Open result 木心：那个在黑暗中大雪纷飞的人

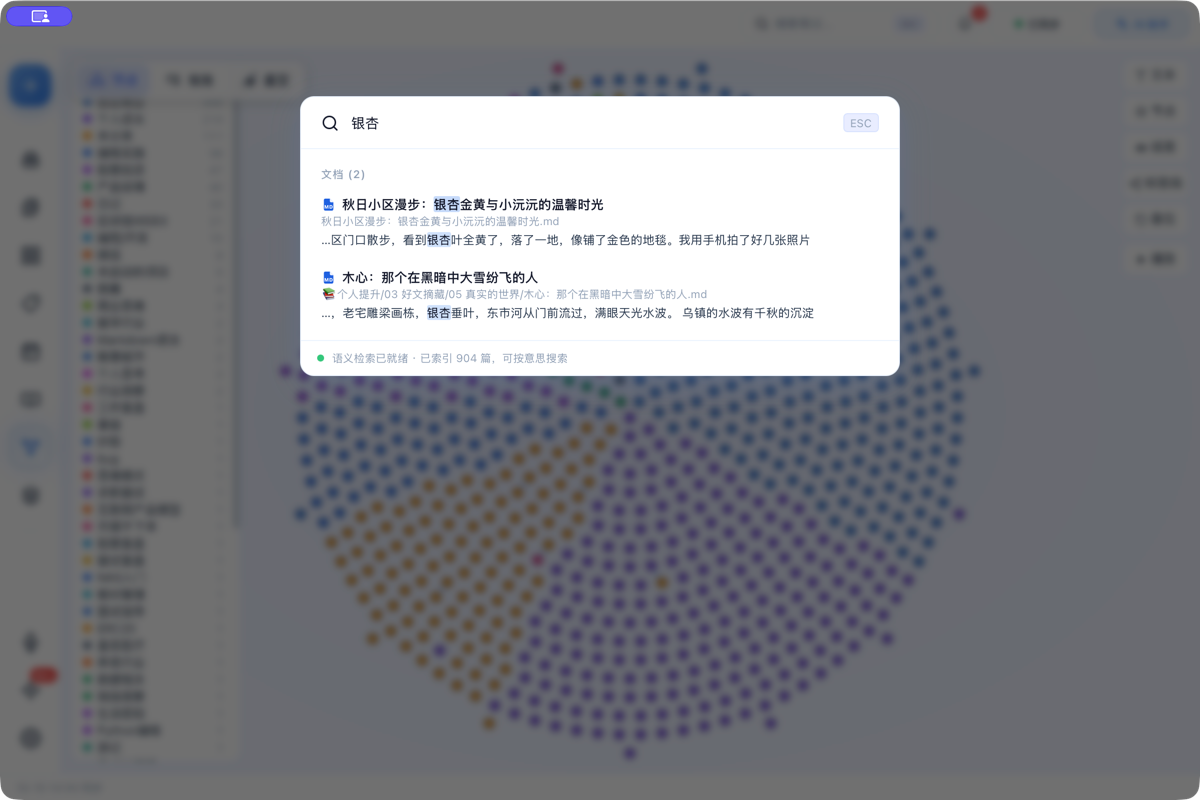point(439,277)
